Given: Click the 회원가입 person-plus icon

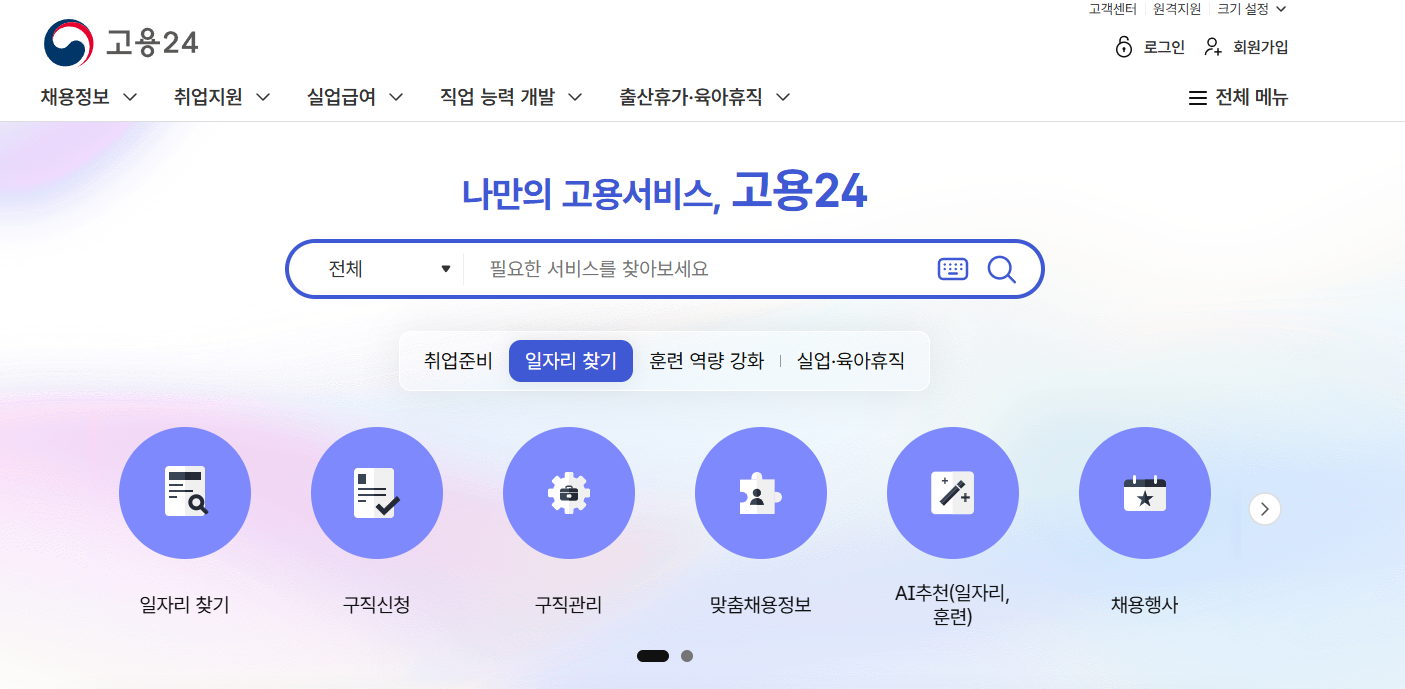Looking at the screenshot, I should tap(1213, 47).
